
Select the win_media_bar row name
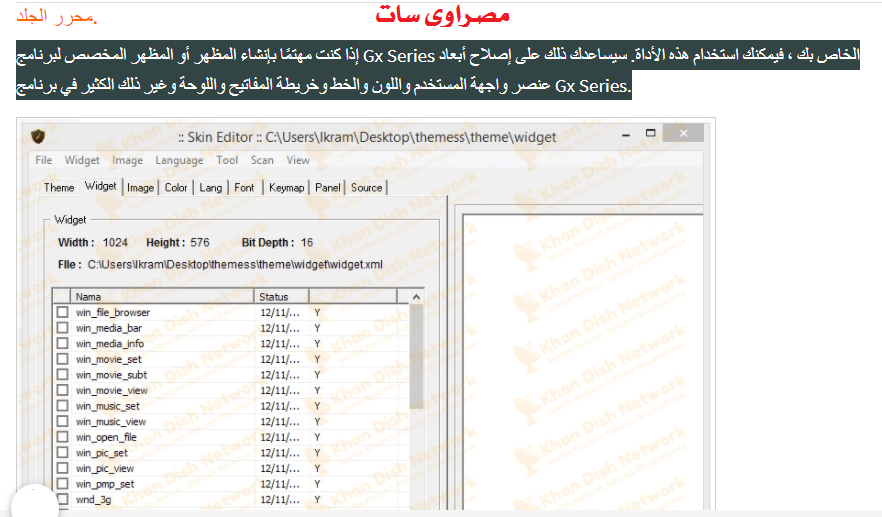[x=109, y=328]
